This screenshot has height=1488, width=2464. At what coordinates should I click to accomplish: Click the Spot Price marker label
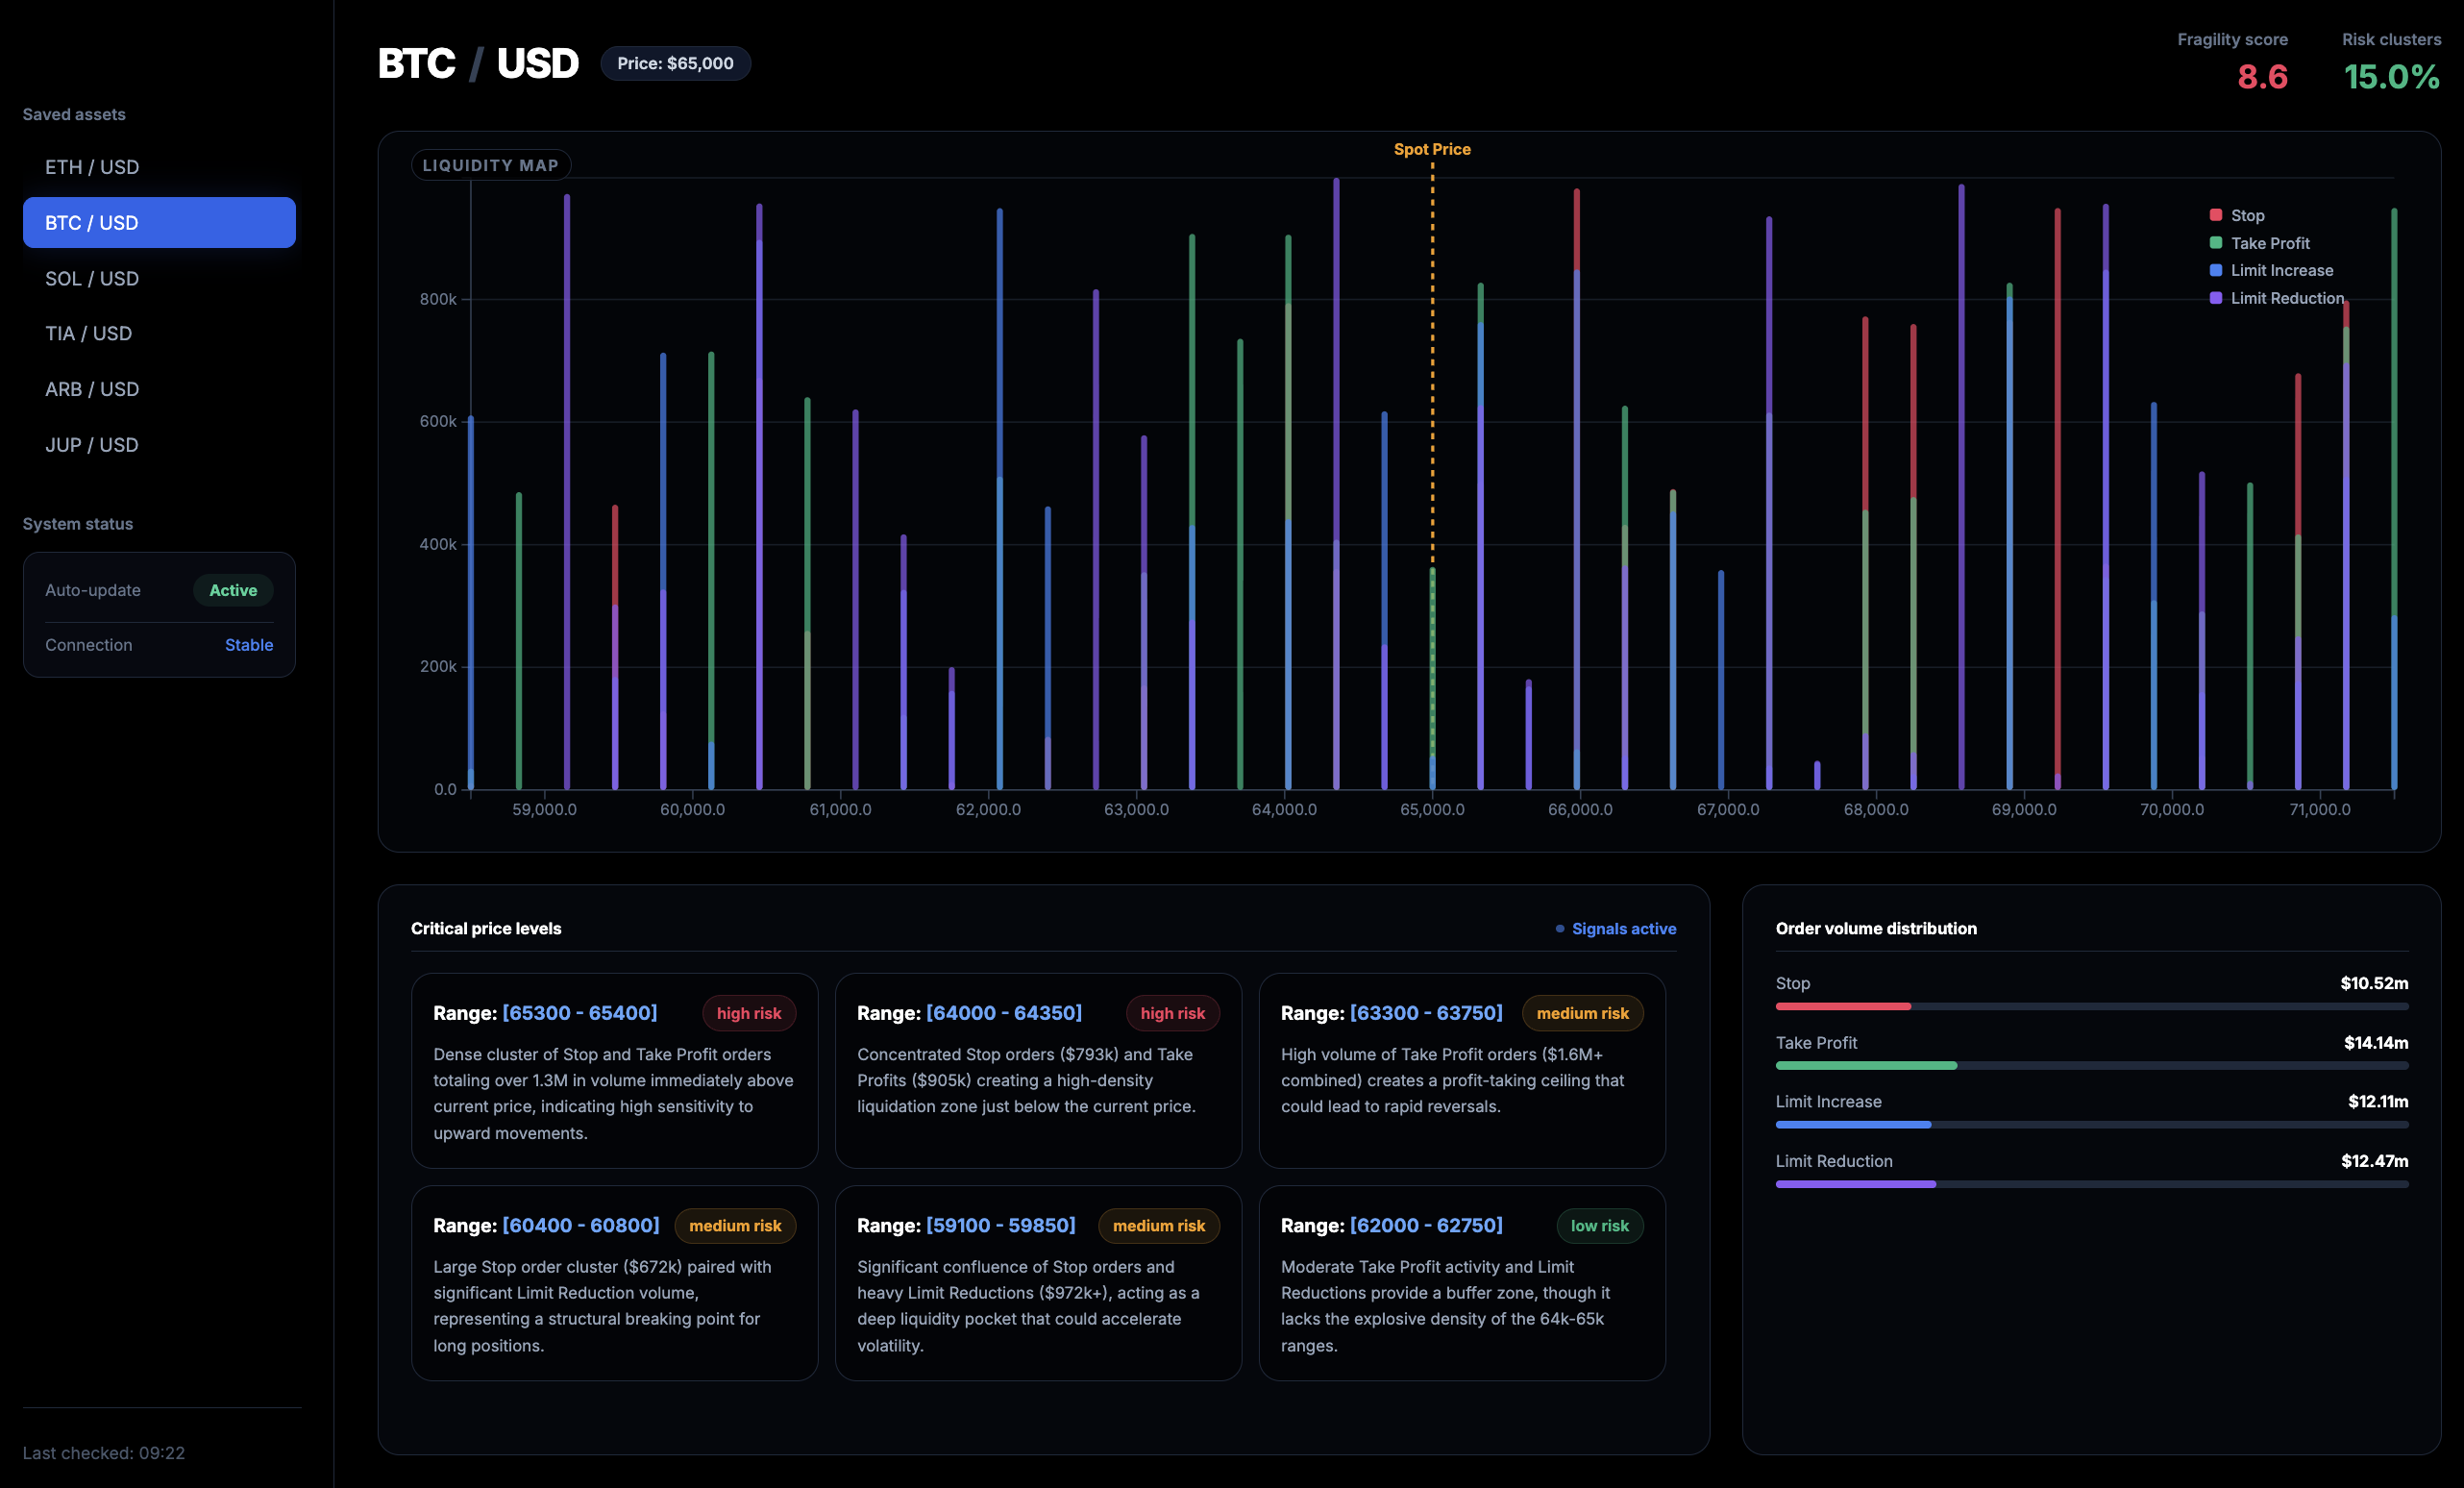click(1431, 149)
